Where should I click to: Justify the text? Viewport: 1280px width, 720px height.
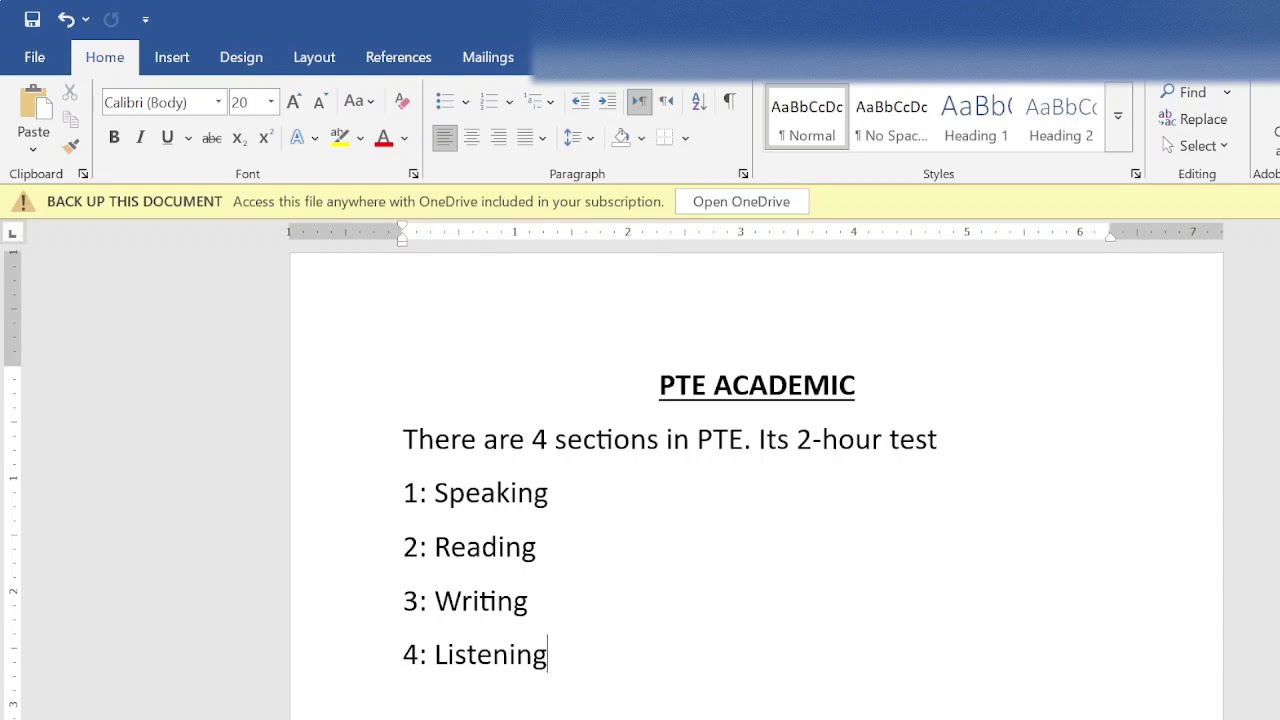(x=525, y=138)
